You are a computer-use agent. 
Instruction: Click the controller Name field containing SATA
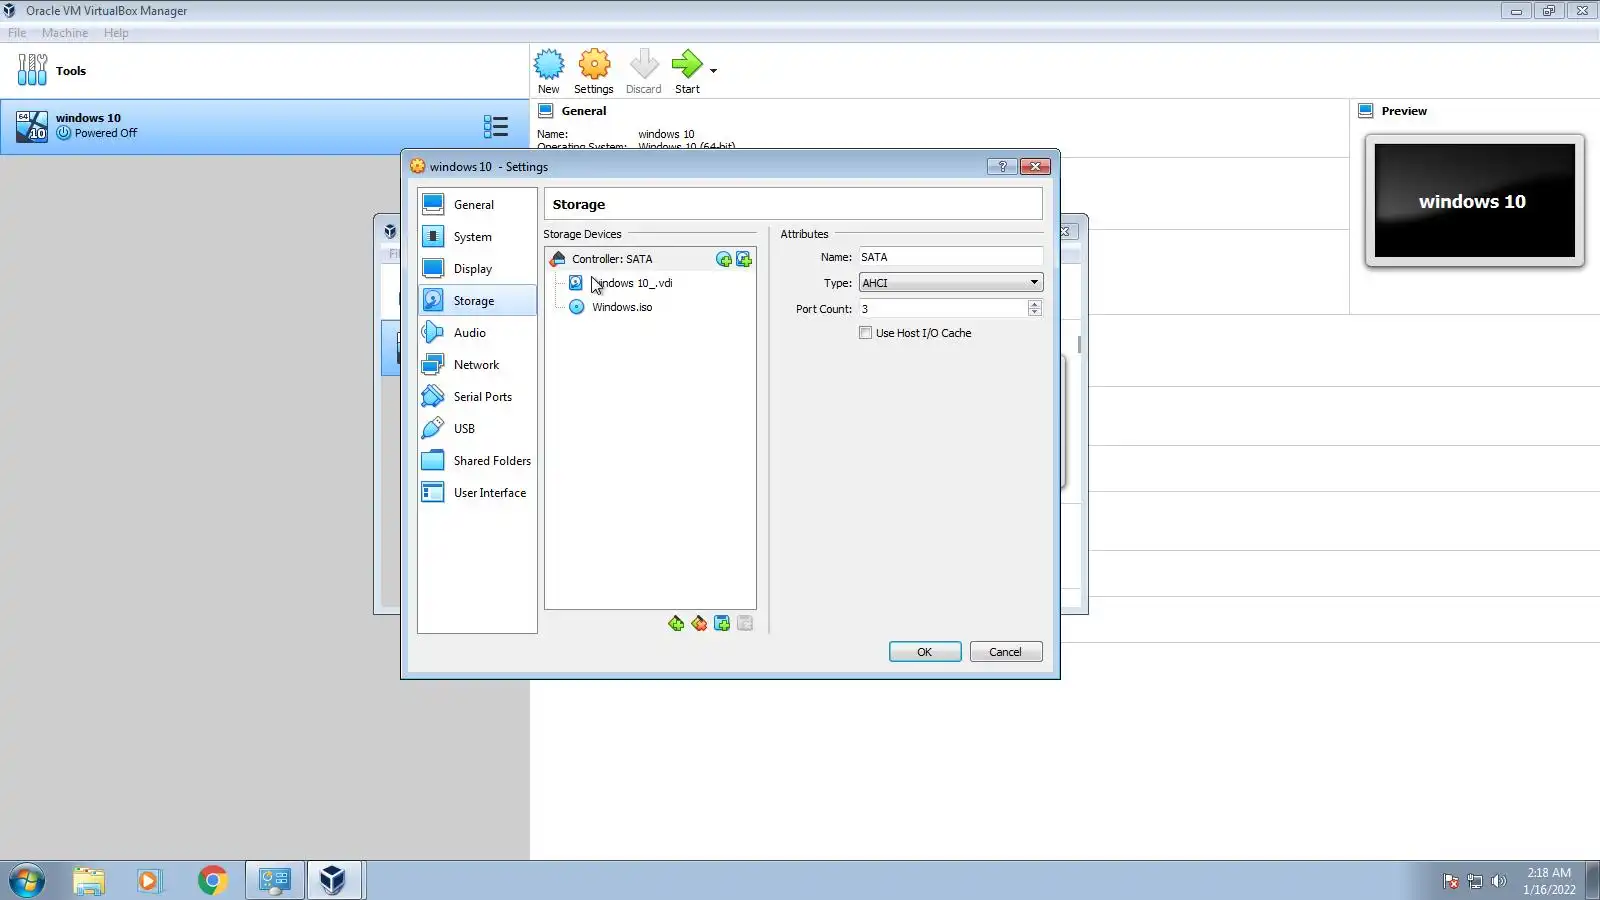tap(950, 257)
